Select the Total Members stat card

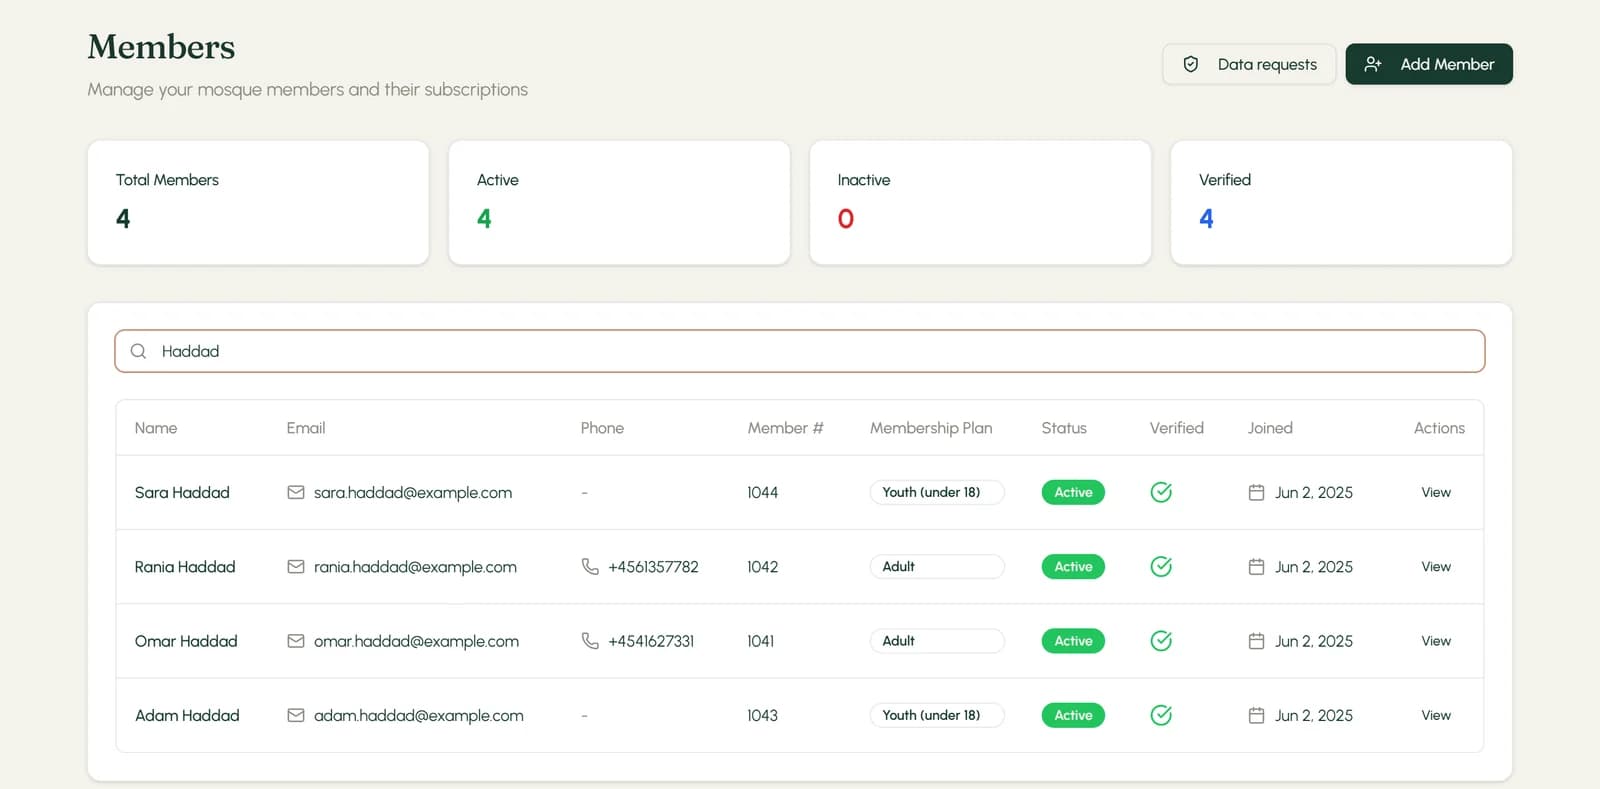pyautogui.click(x=258, y=202)
